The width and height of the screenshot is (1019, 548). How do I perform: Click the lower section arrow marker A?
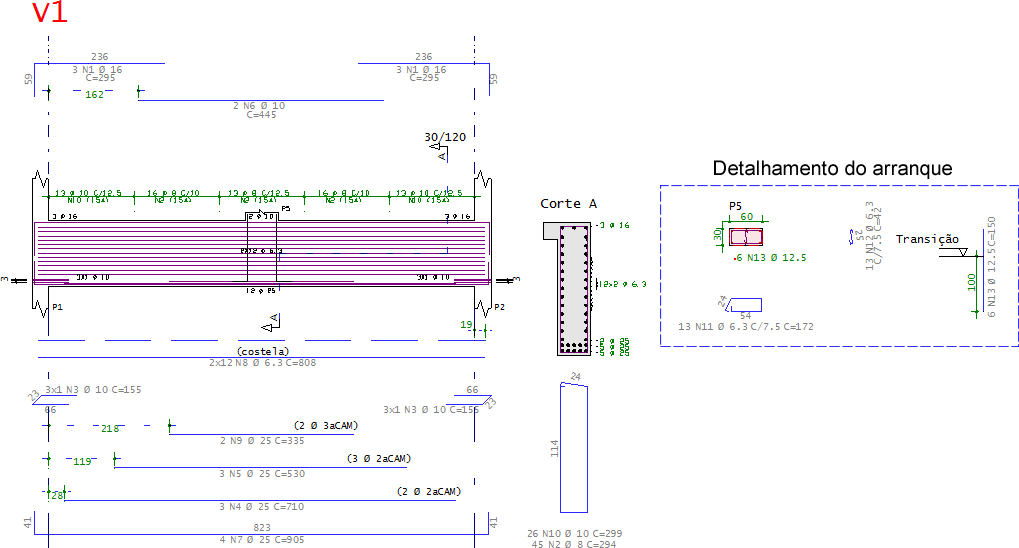click(x=270, y=322)
